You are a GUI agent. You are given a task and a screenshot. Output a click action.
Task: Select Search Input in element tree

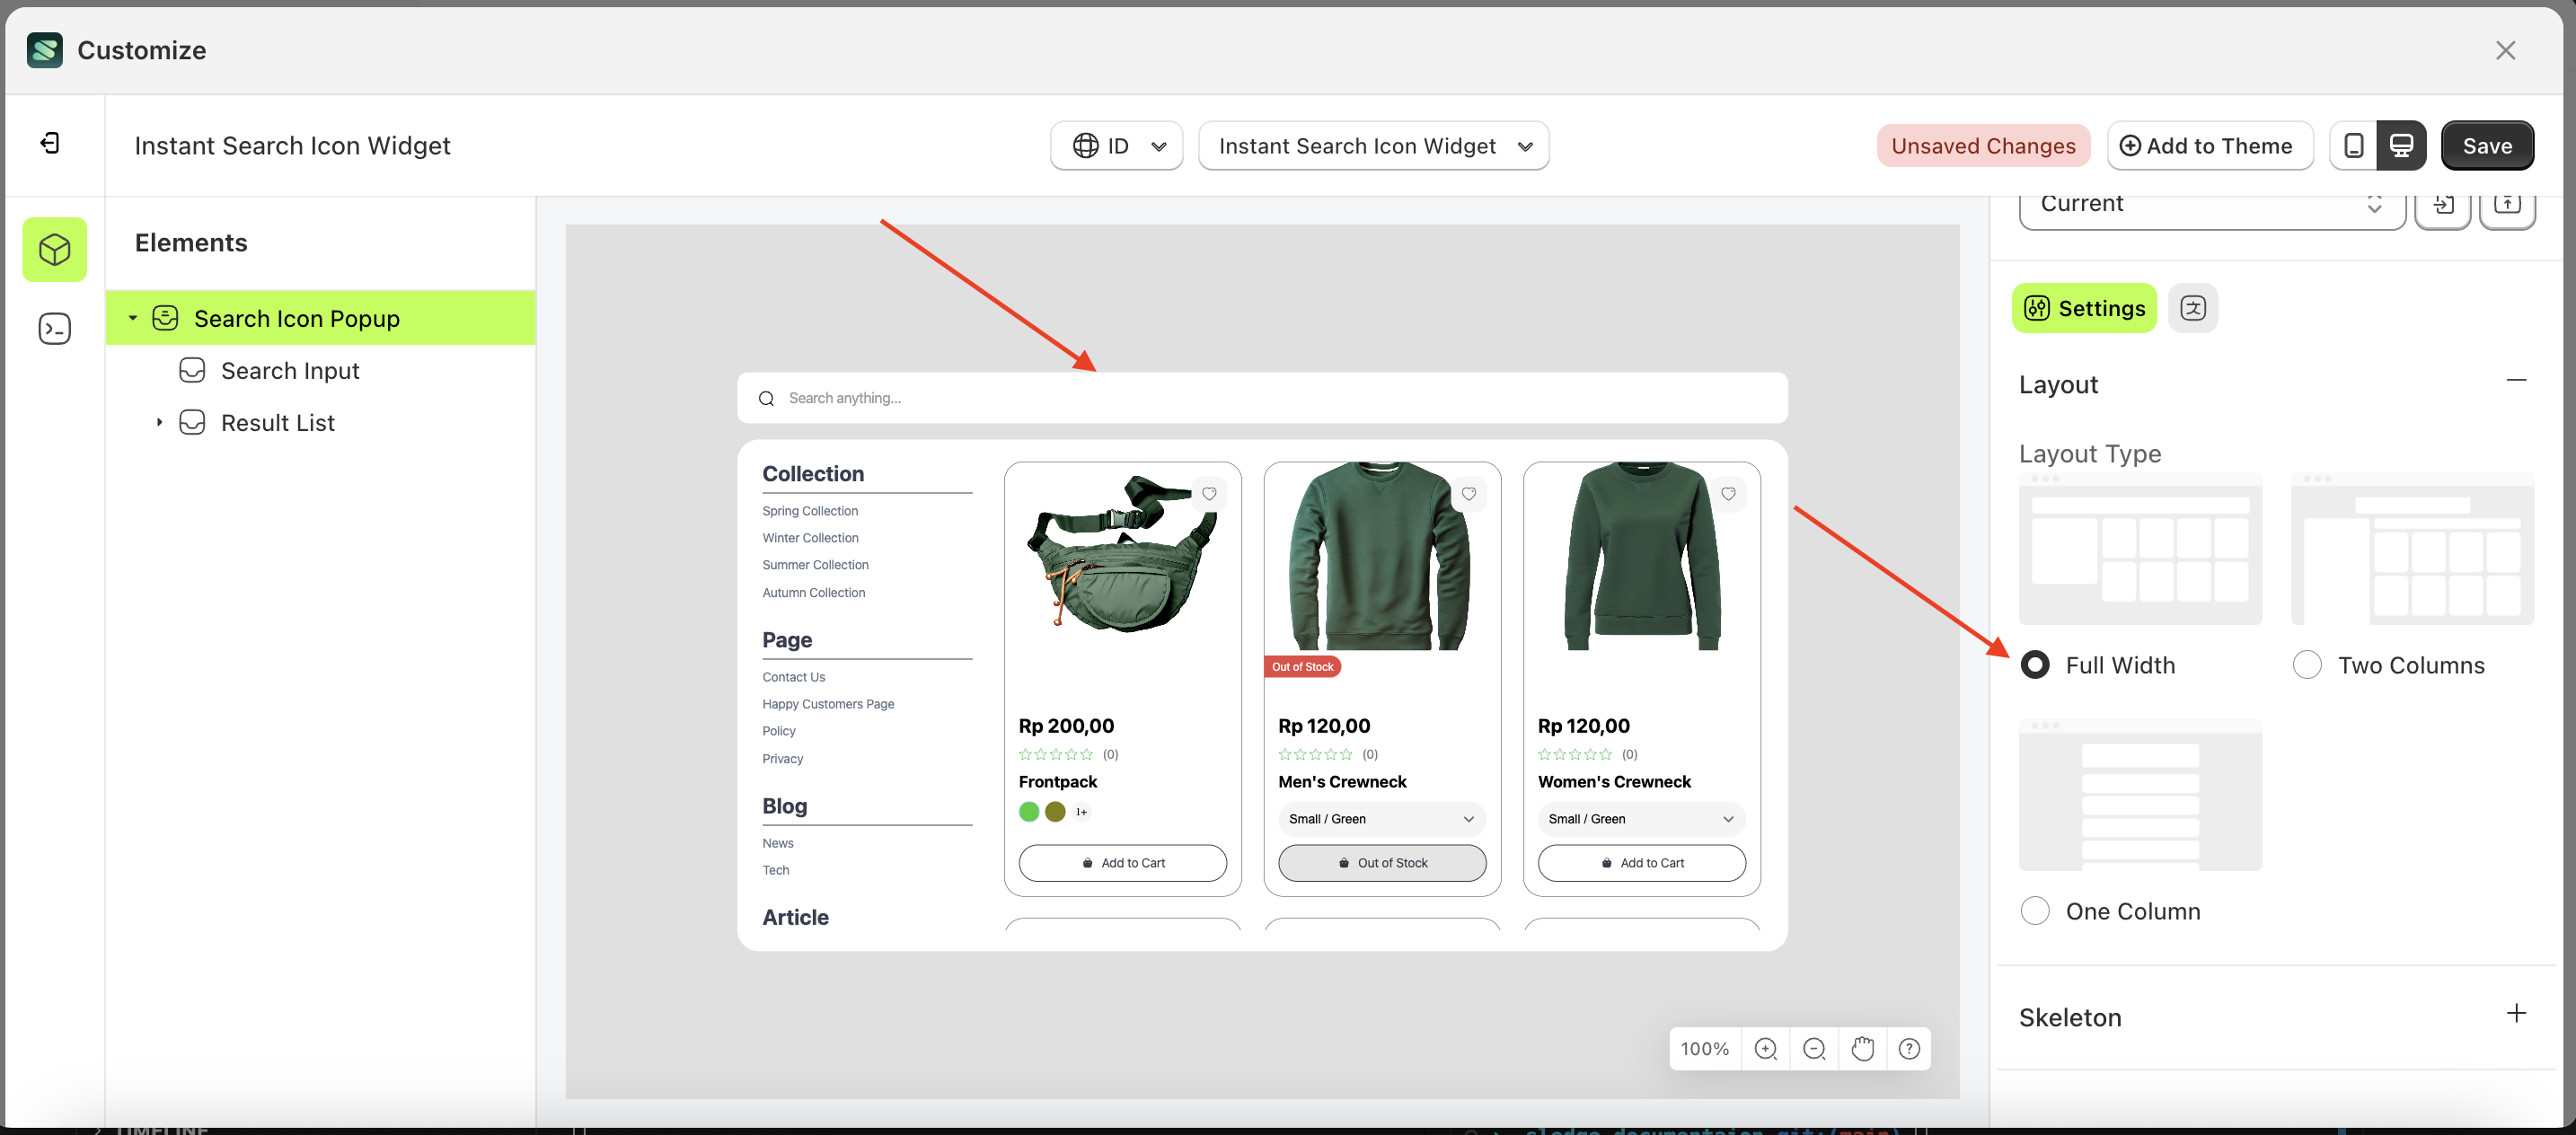click(x=289, y=371)
